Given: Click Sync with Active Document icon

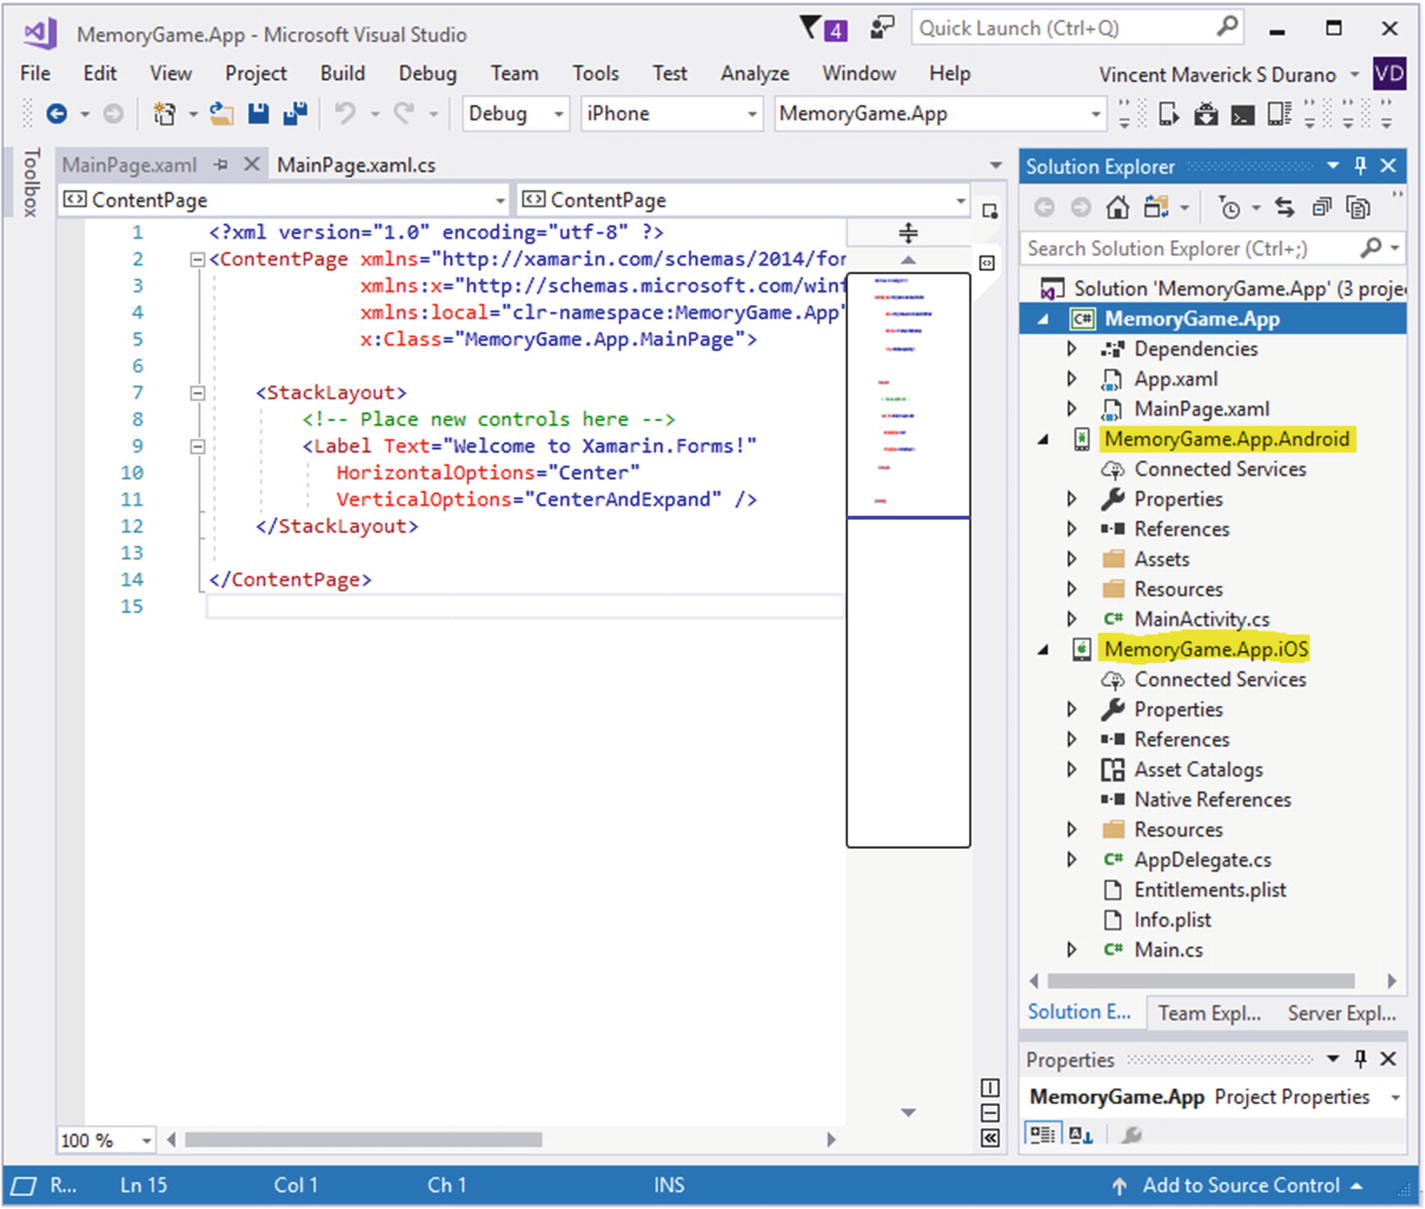Looking at the screenshot, I should click(1285, 208).
